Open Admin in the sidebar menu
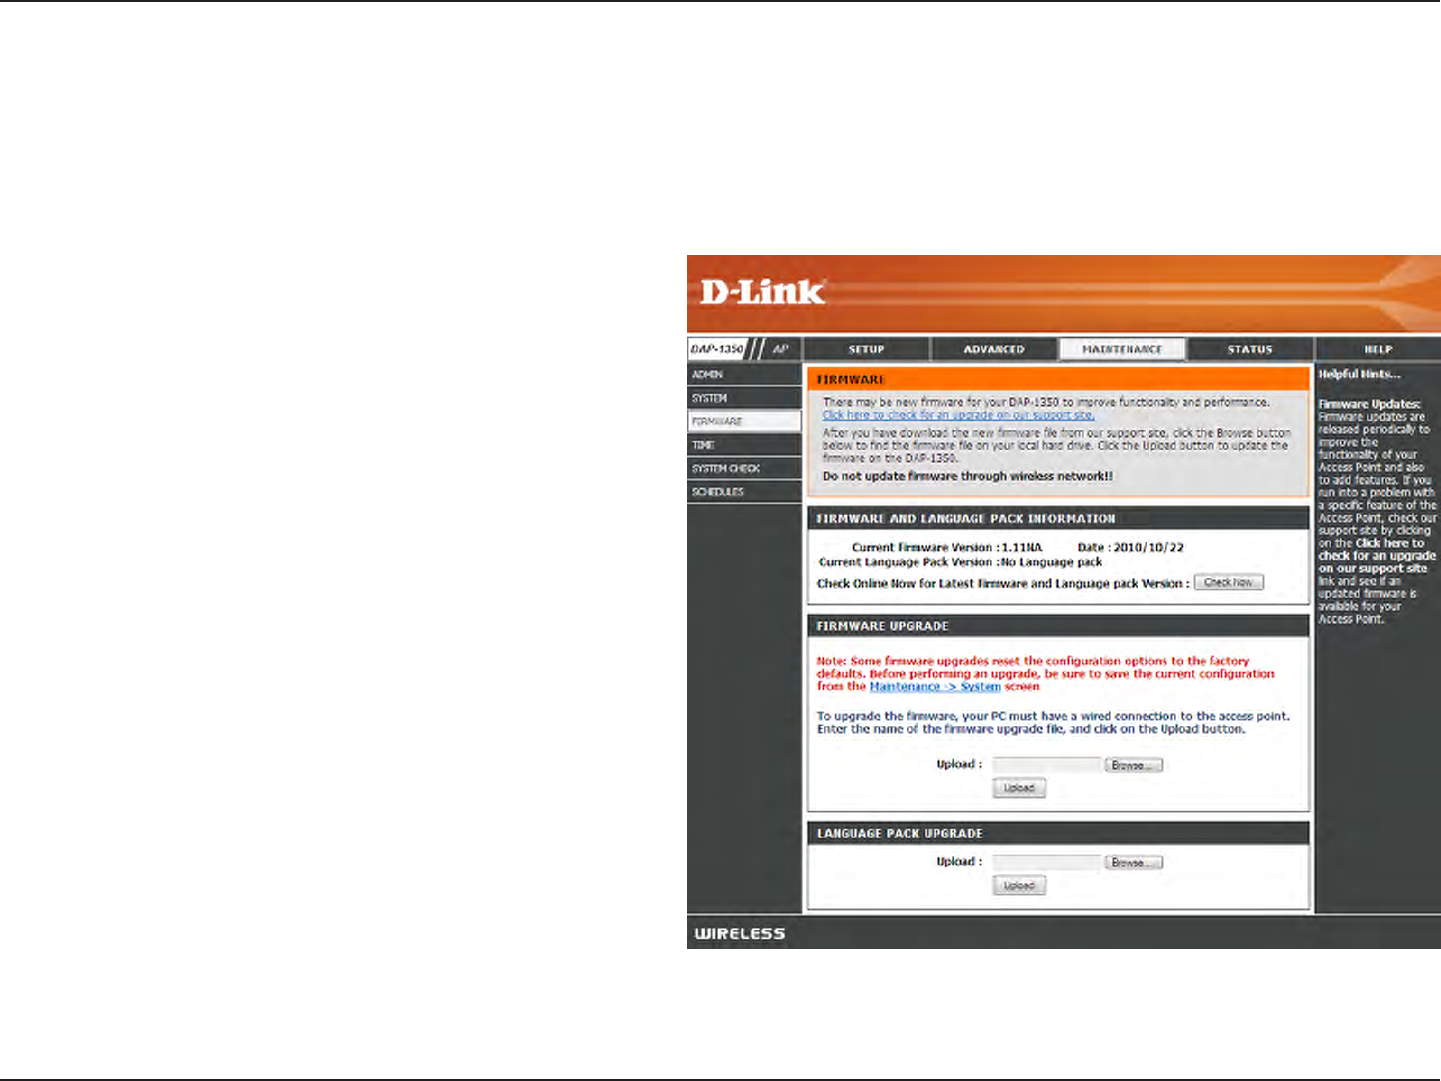 [744, 374]
